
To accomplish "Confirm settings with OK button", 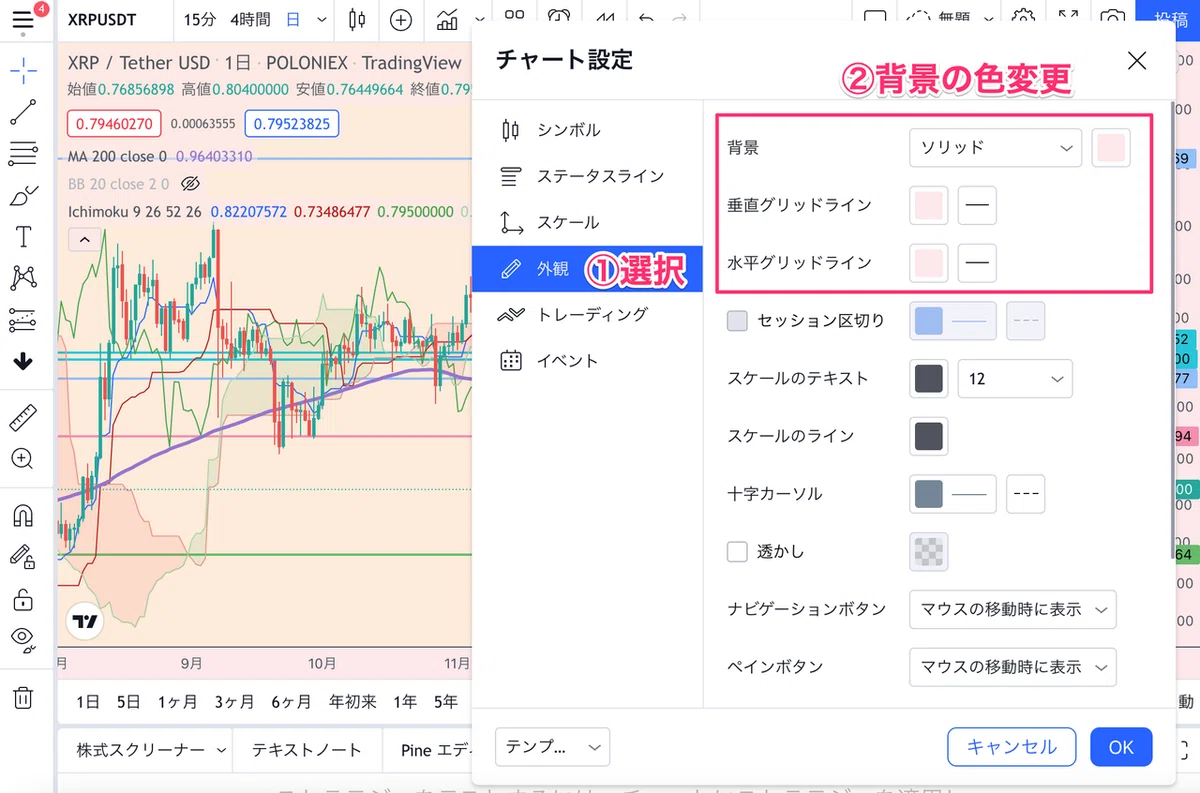I will point(1121,747).
